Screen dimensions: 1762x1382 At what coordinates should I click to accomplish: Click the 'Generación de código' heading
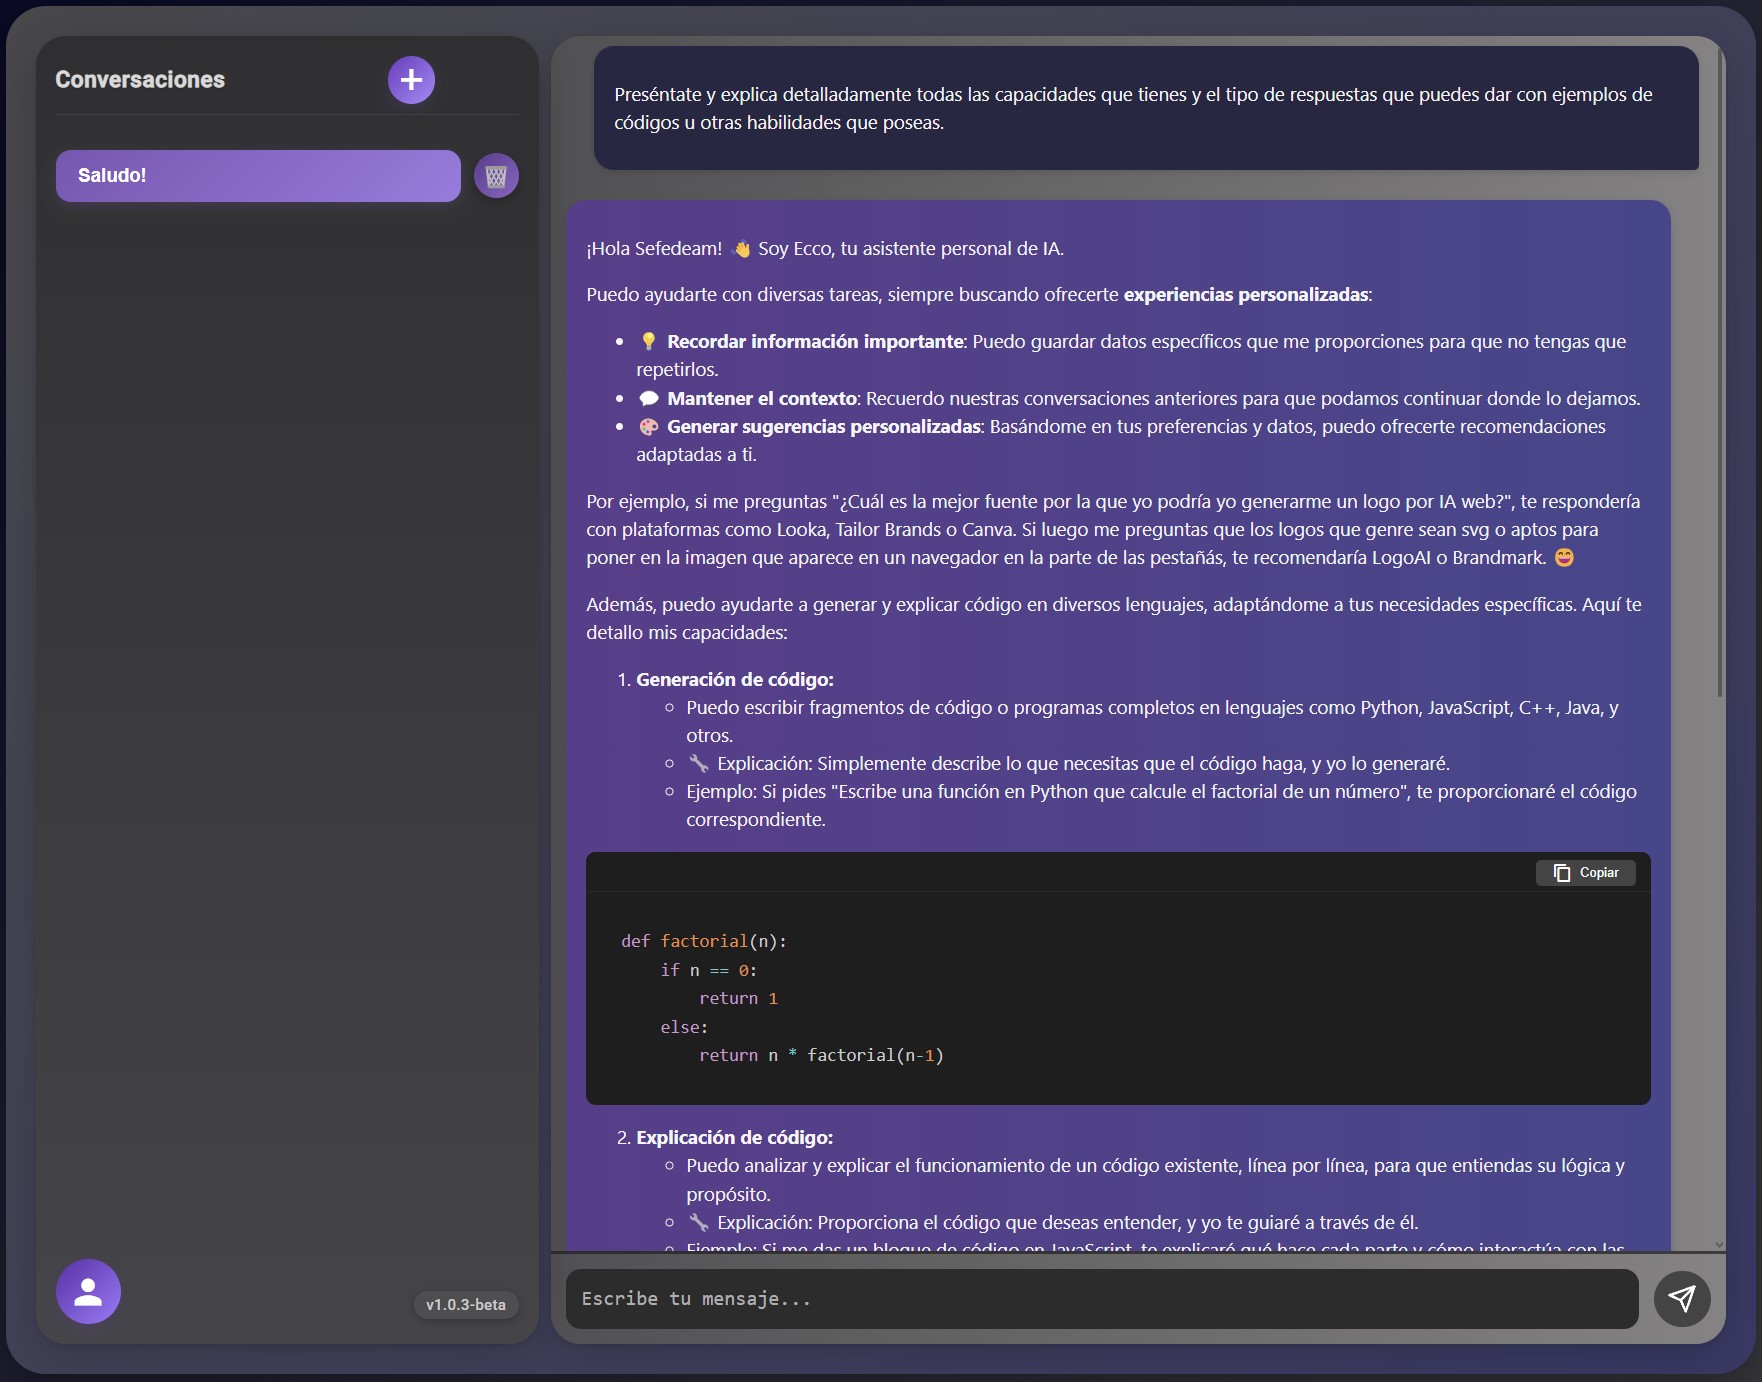coord(734,680)
